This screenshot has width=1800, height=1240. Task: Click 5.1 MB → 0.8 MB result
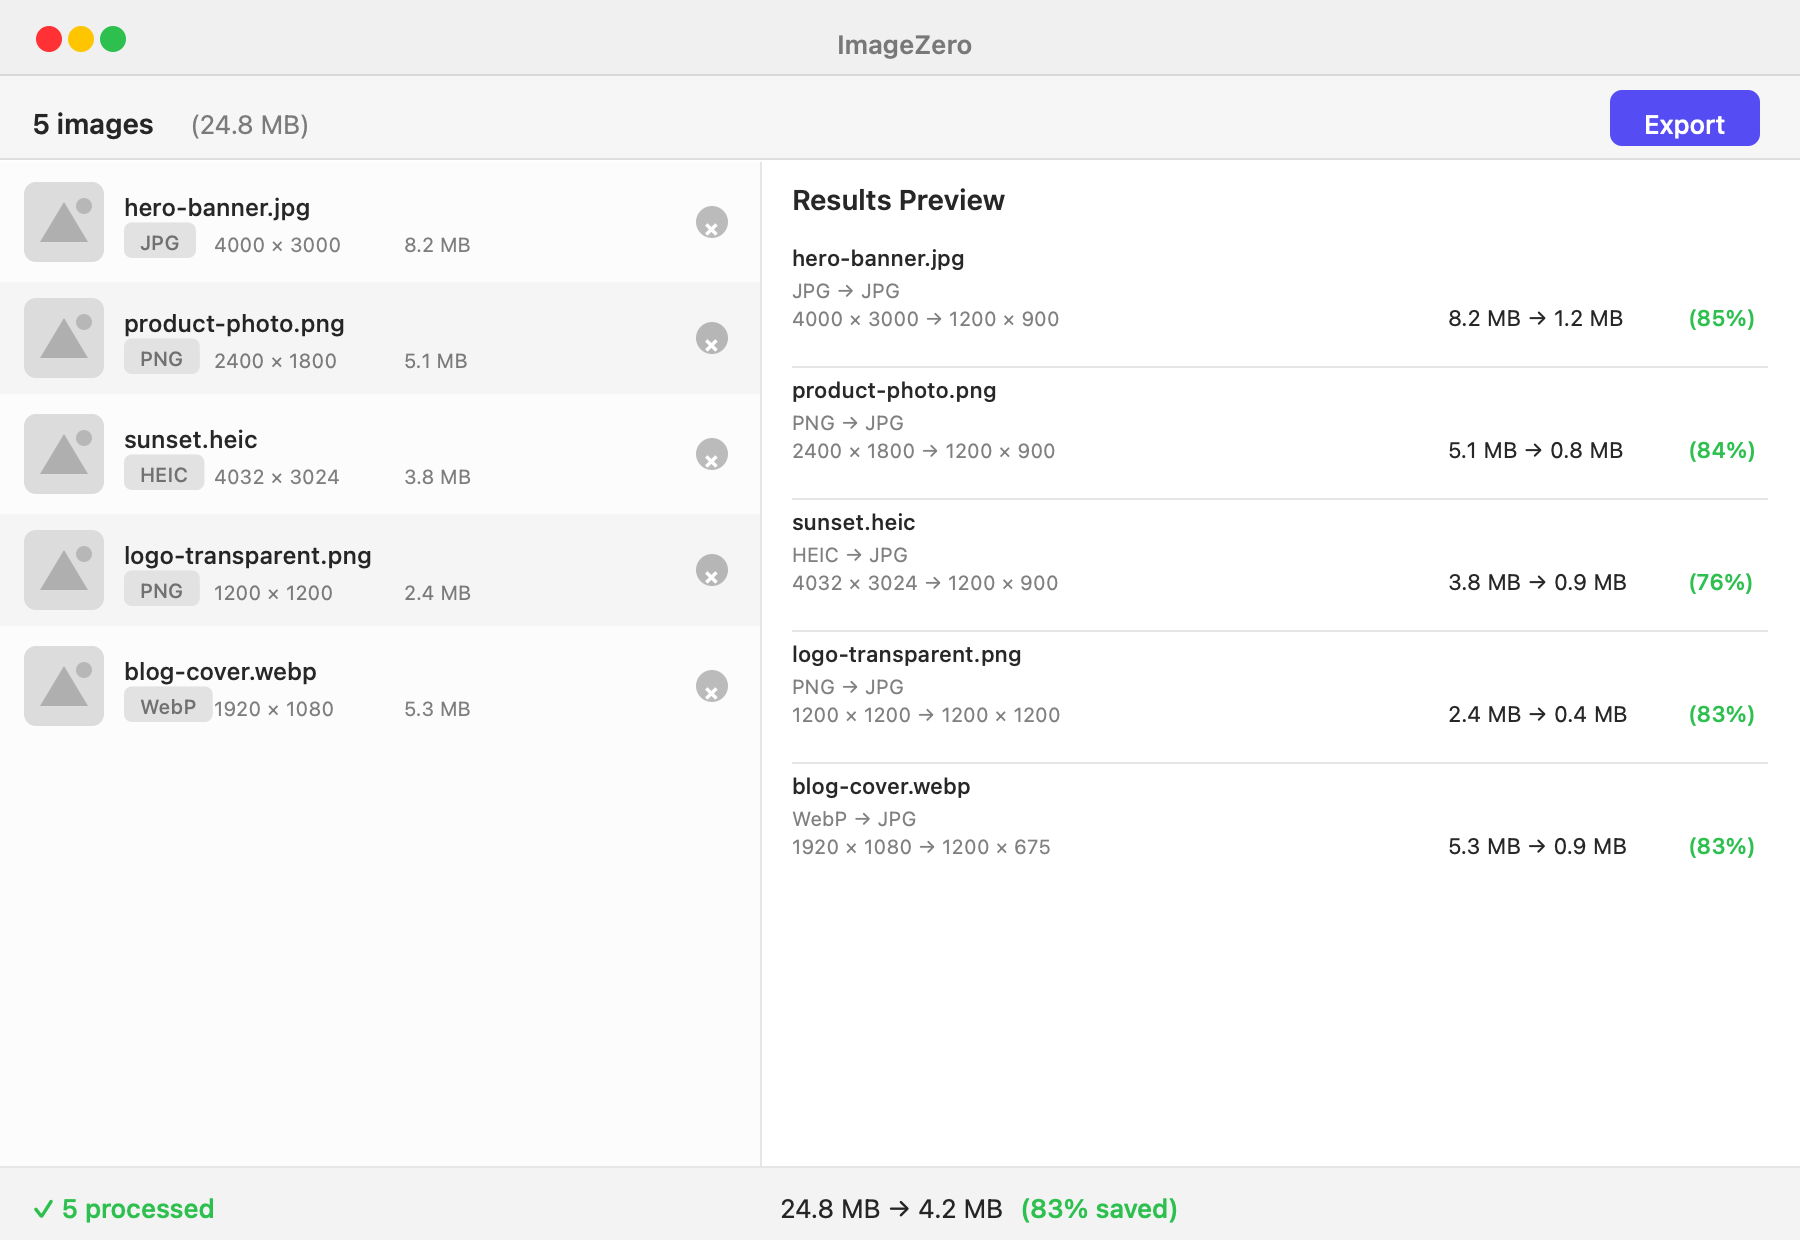tap(1535, 450)
